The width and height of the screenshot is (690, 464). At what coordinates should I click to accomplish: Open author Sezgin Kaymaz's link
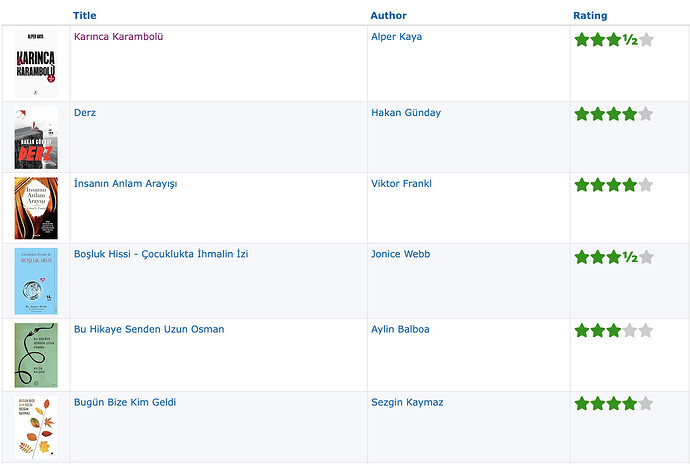407,402
